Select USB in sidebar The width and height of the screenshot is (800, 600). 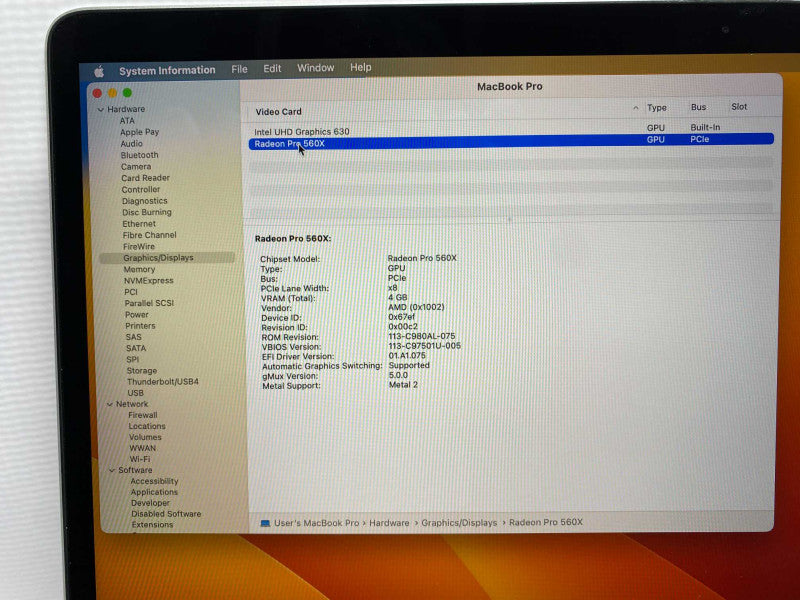click(x=135, y=393)
